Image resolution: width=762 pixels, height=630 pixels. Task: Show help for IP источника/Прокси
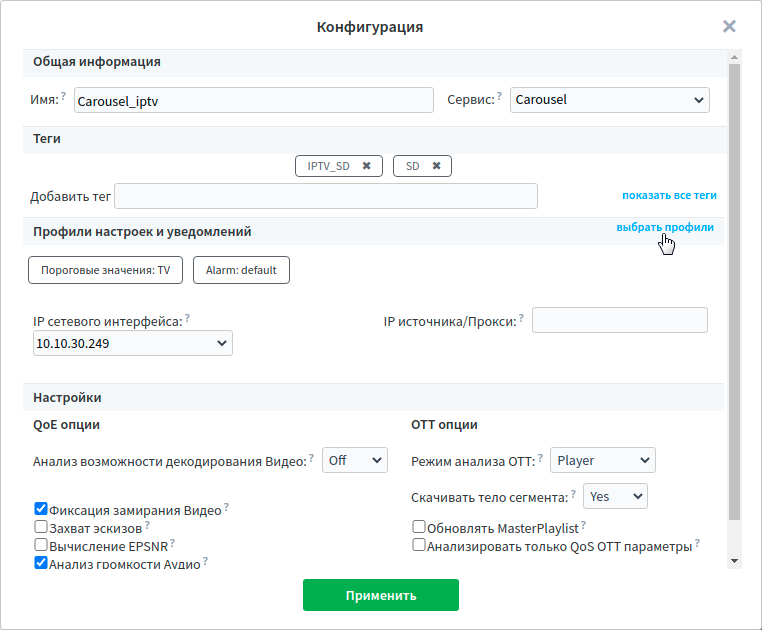tap(521, 318)
